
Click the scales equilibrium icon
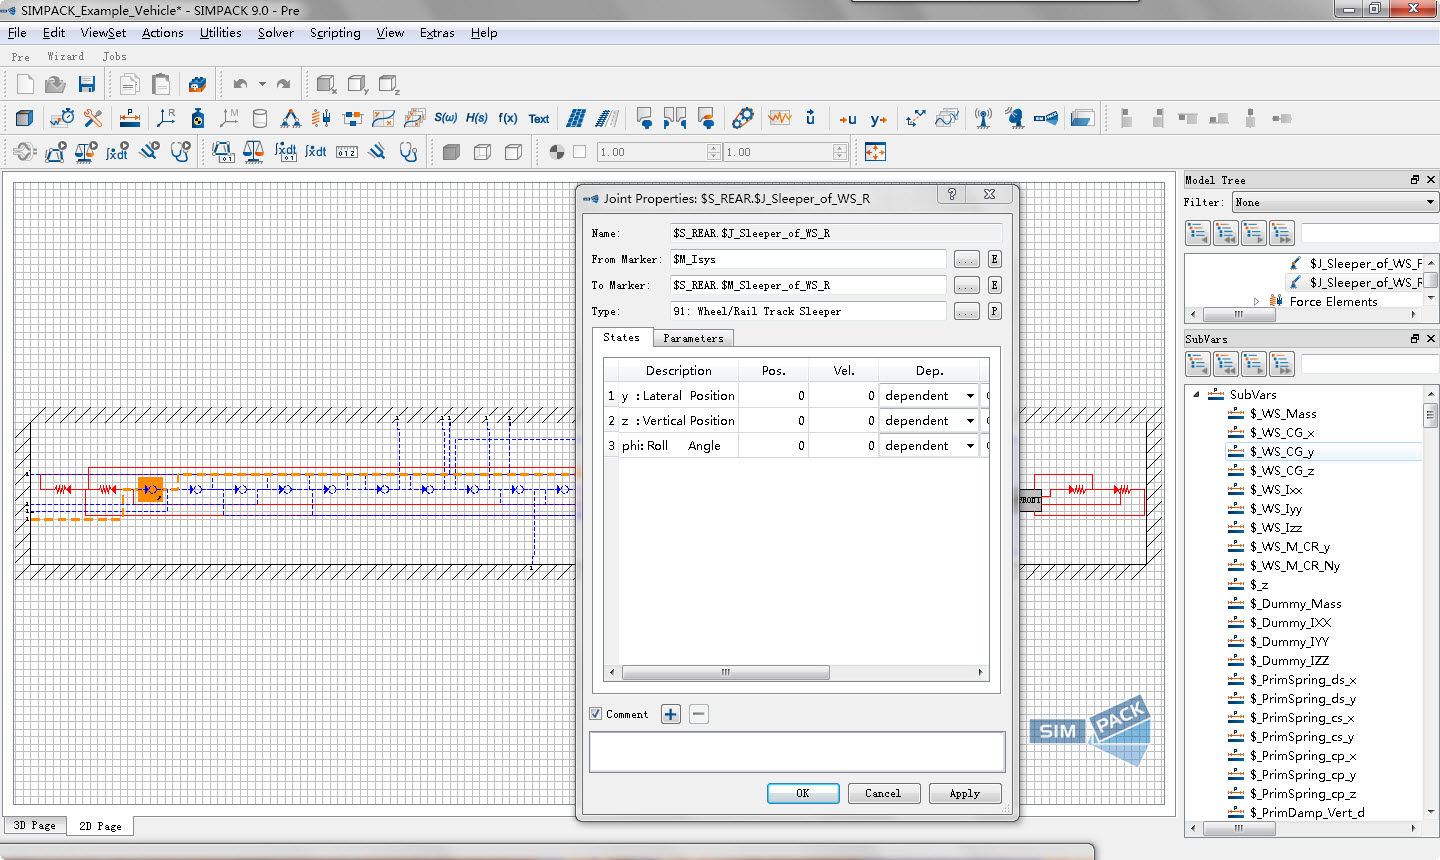(254, 152)
